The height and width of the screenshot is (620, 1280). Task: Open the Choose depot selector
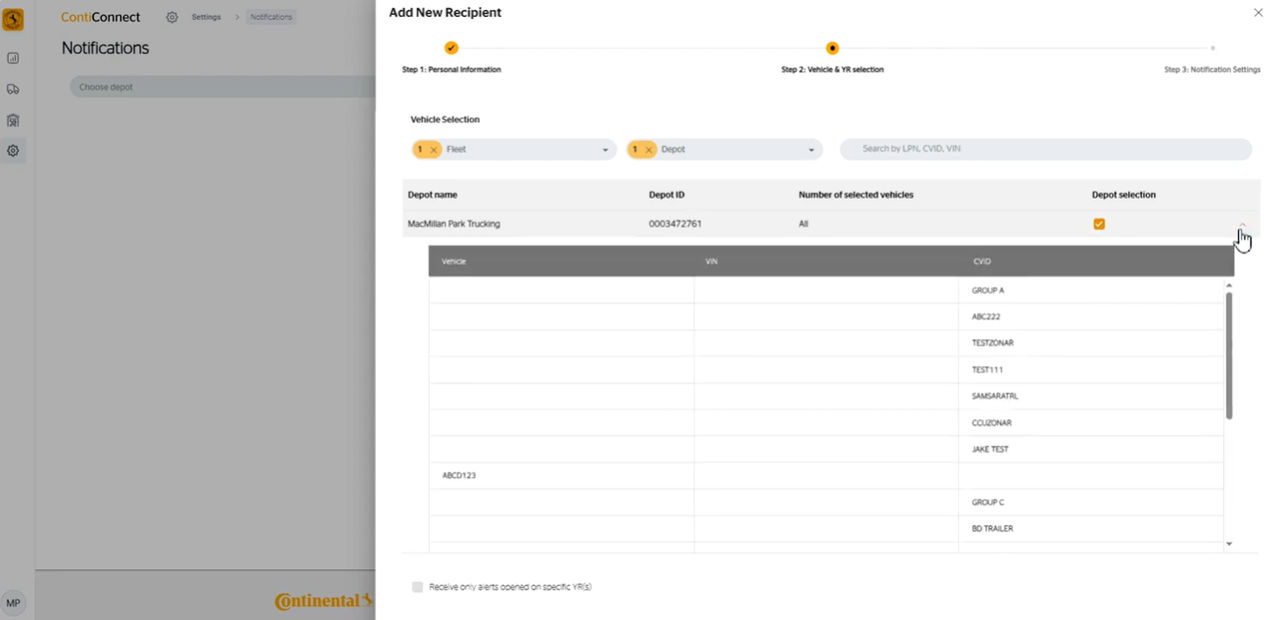tap(222, 87)
